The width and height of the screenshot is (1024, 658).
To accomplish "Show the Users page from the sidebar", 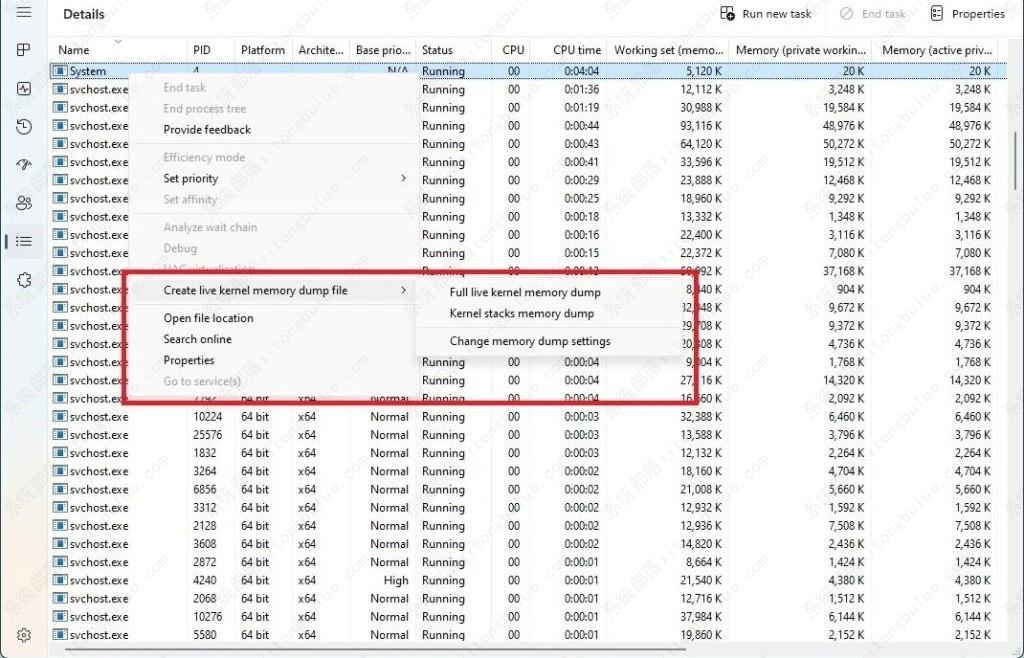I will 24,202.
